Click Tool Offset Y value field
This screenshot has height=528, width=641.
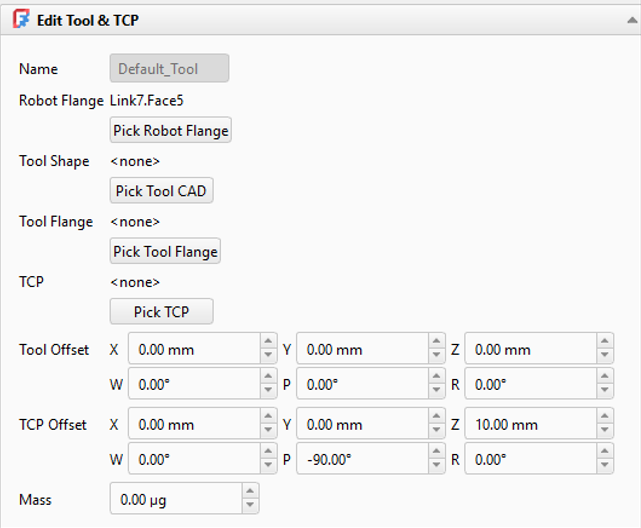363,349
